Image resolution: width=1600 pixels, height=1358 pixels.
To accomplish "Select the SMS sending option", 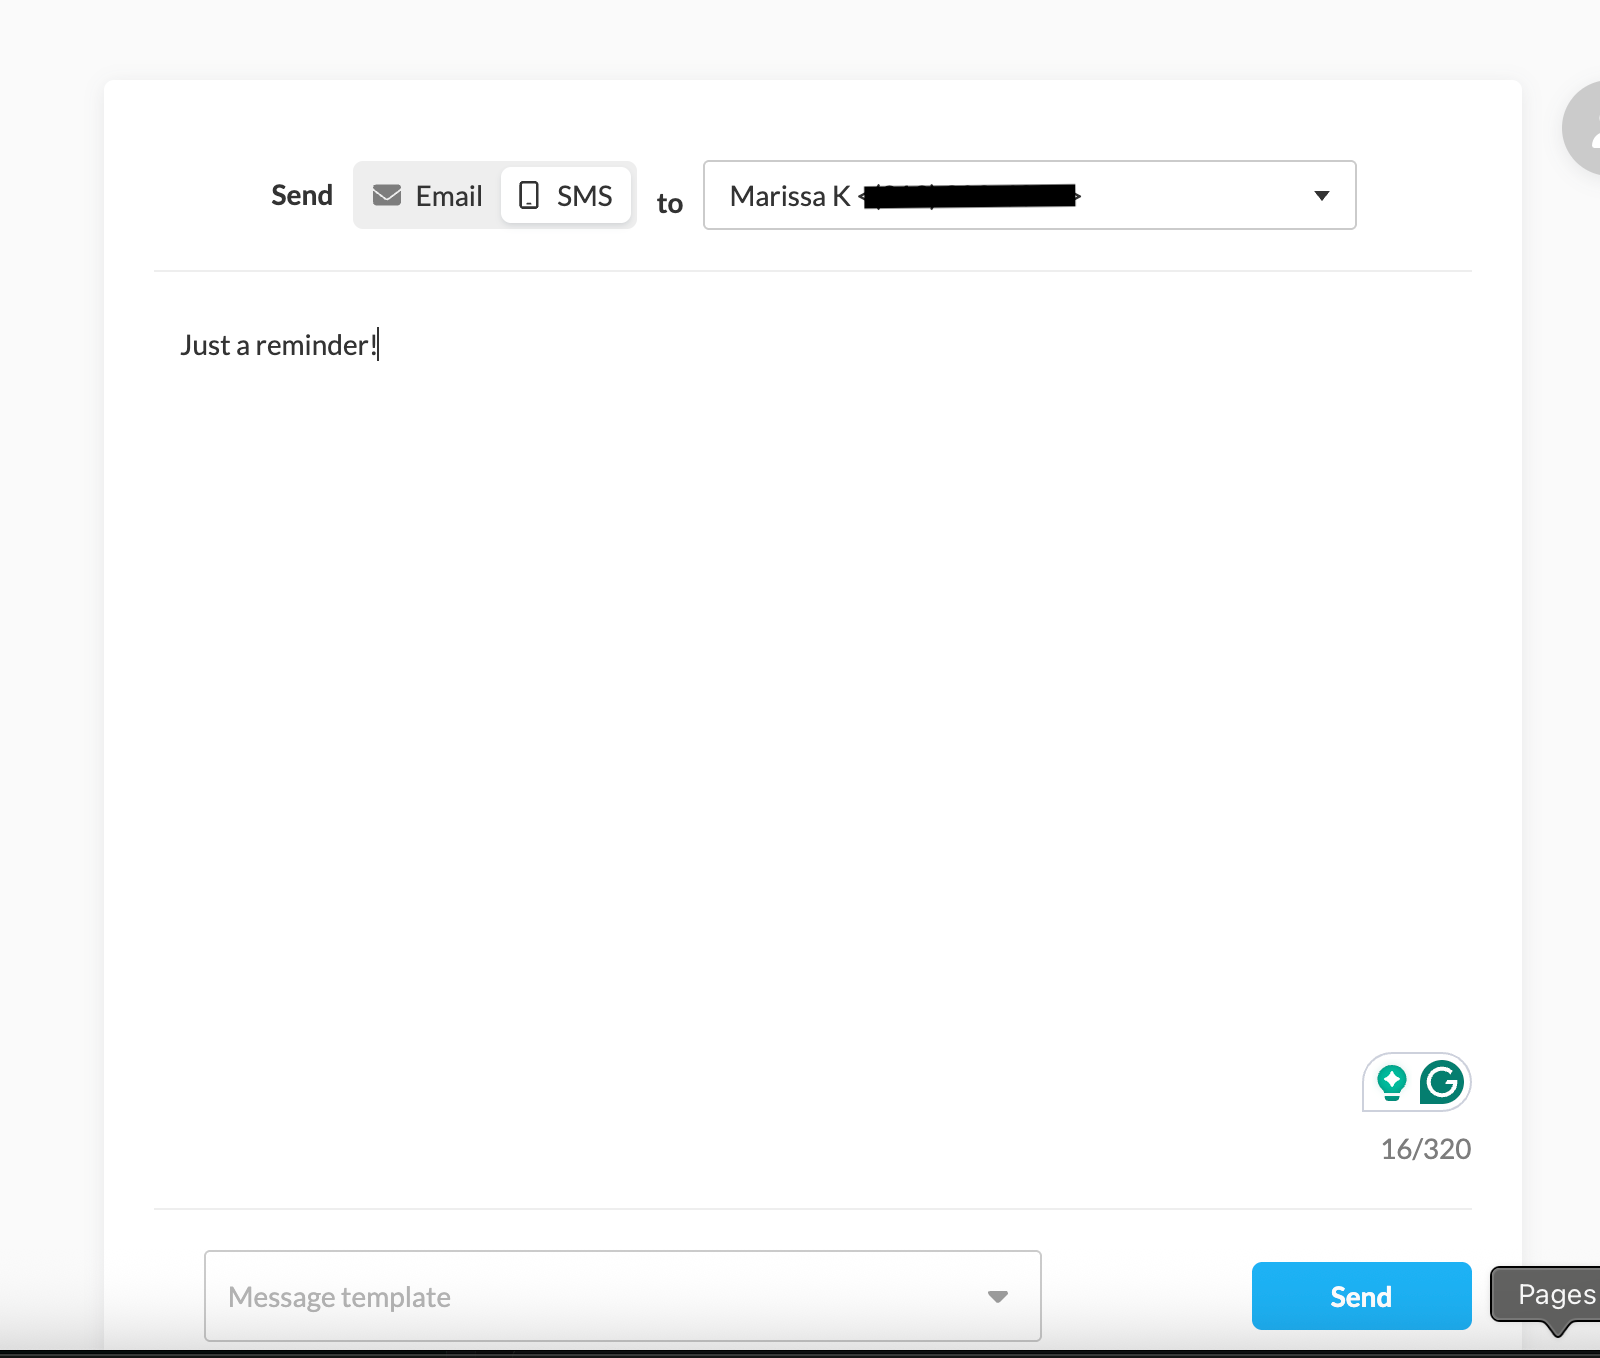I will (566, 196).
